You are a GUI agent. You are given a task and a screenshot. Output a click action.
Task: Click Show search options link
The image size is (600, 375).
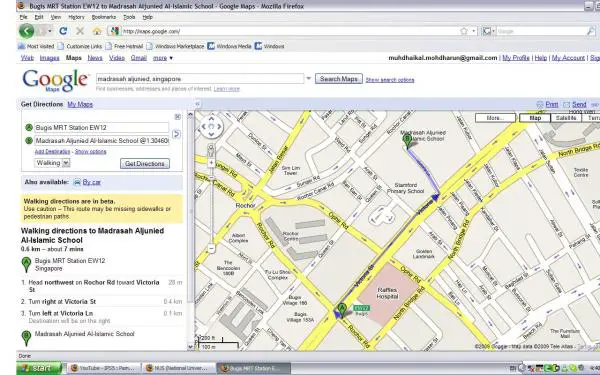coord(390,80)
